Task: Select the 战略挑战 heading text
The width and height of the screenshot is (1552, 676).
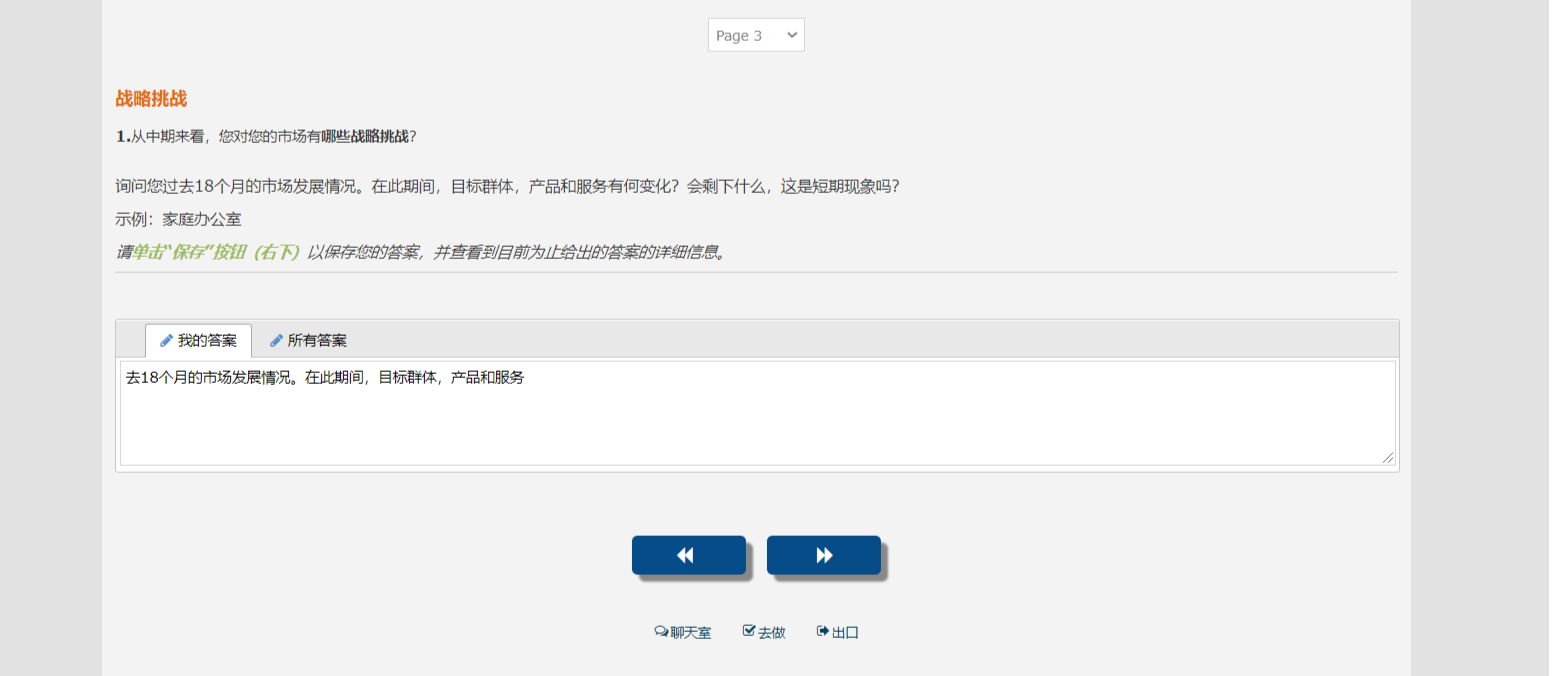Action: 151,99
